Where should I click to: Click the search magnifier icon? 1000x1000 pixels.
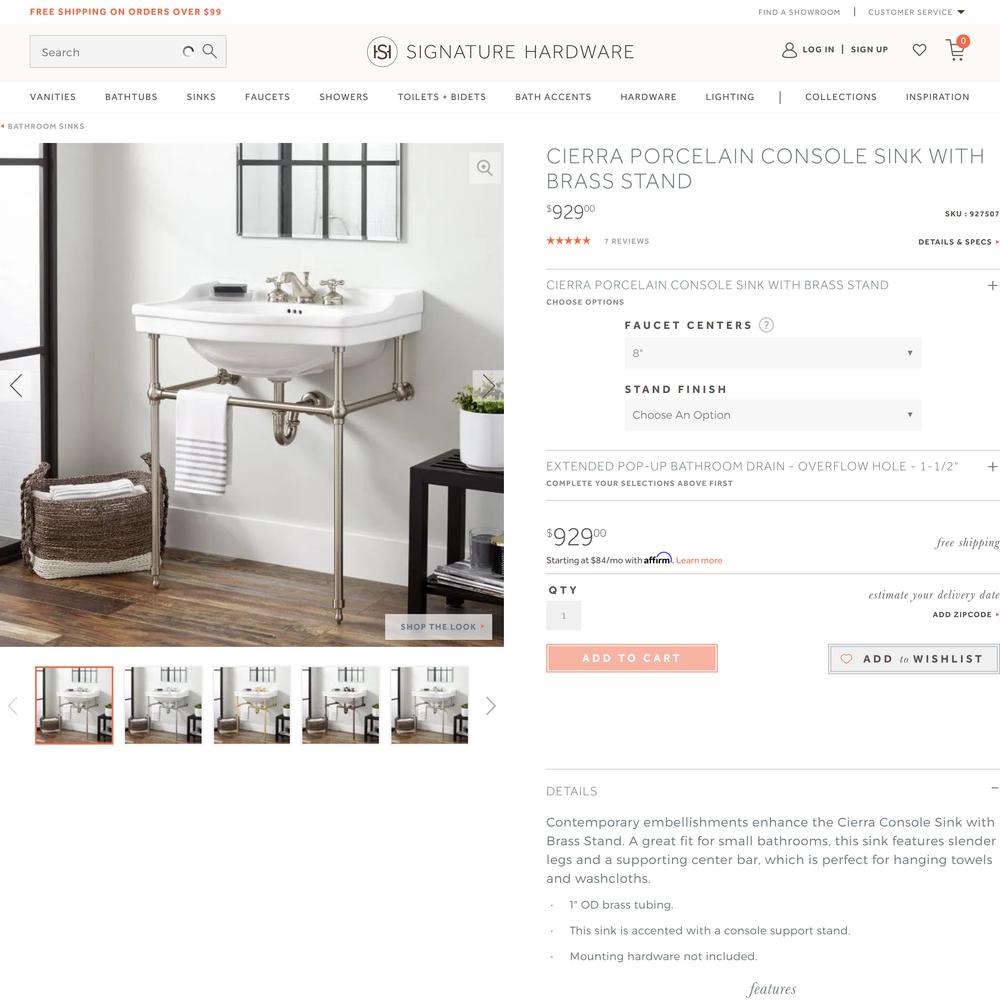[209, 51]
